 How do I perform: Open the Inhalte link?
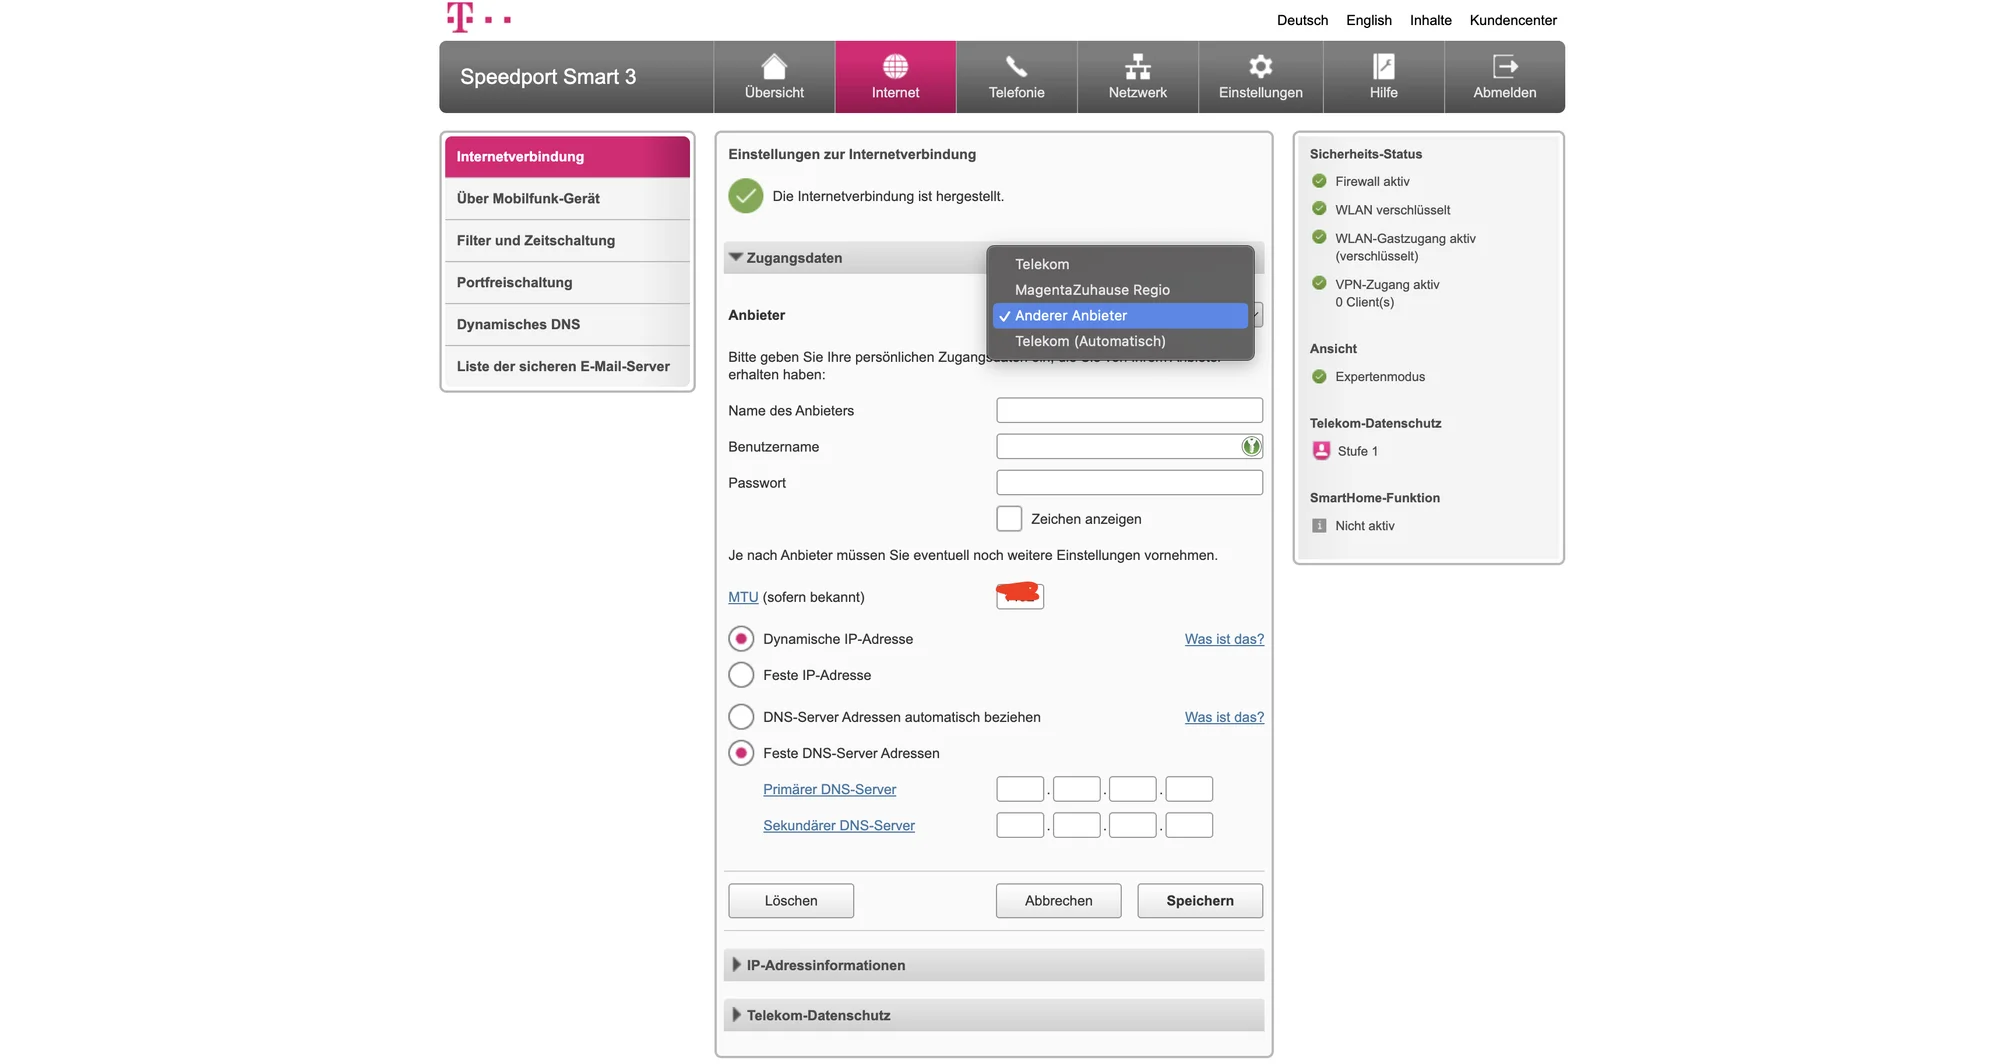coord(1430,20)
